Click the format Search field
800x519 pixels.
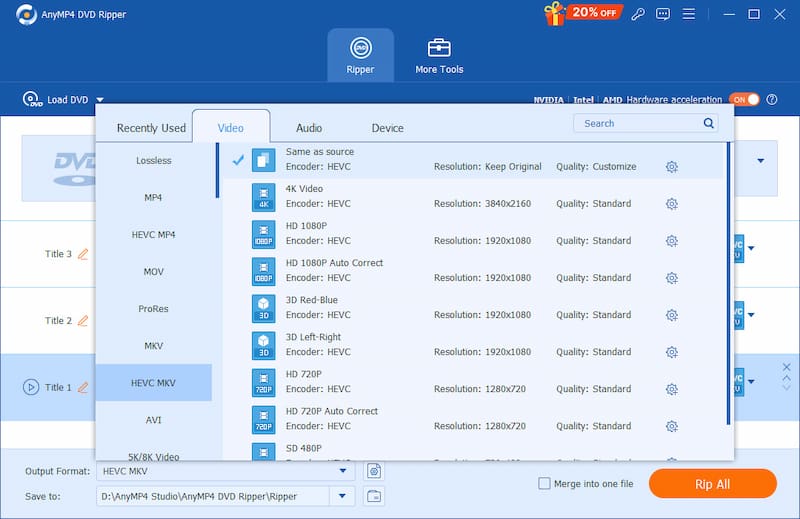click(645, 123)
